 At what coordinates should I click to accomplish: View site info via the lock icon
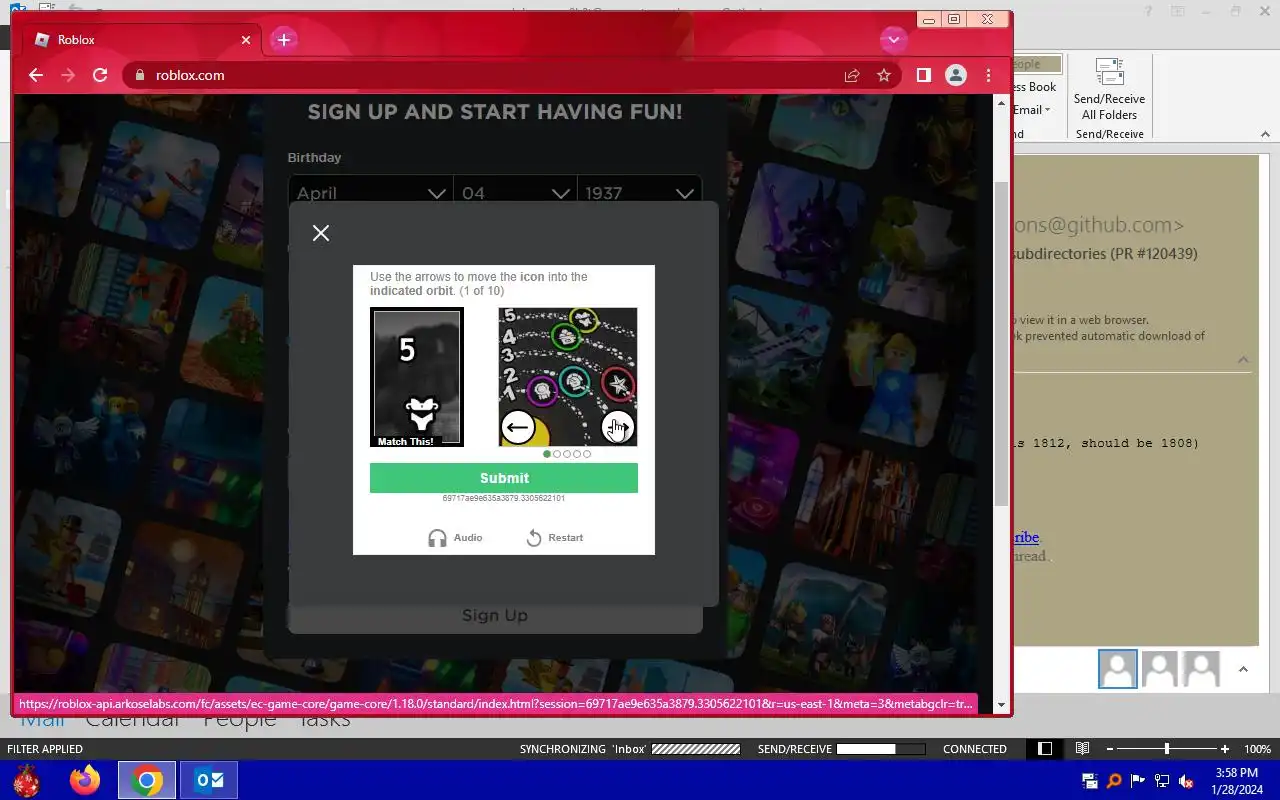pyautogui.click(x=139, y=75)
